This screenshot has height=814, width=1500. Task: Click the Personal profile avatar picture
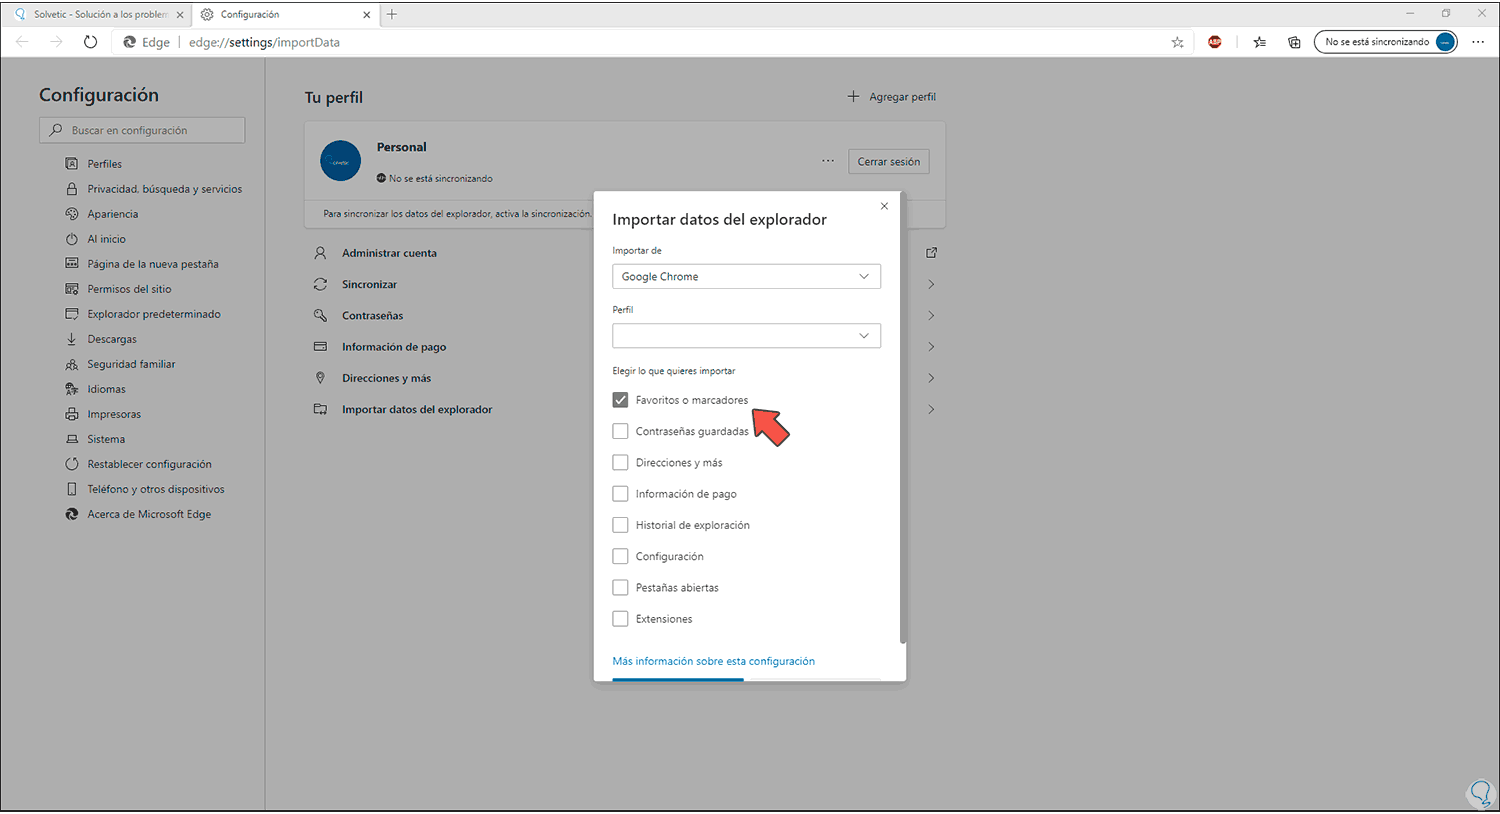340,161
